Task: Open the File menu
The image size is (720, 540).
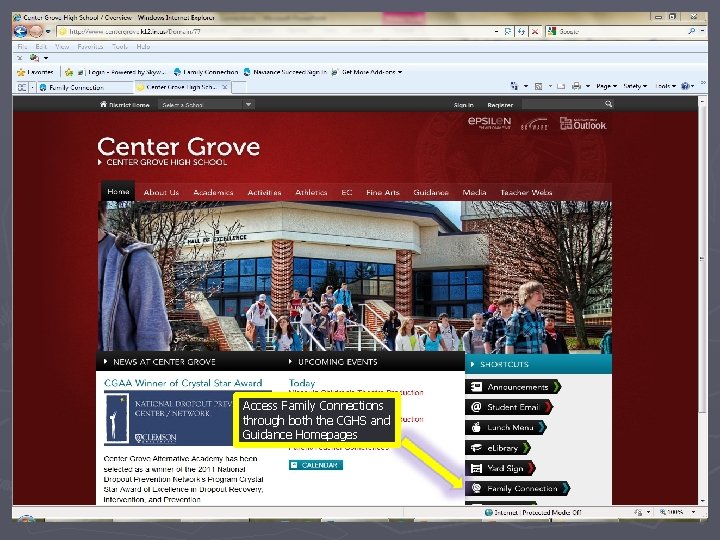Action: coord(22,46)
